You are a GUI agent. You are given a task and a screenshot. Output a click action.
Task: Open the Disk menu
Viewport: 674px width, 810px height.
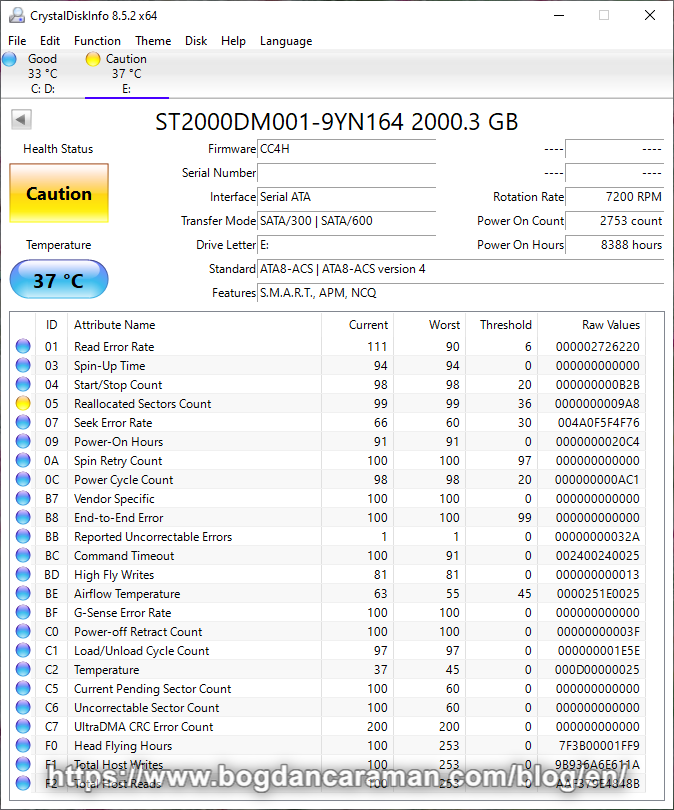196,41
